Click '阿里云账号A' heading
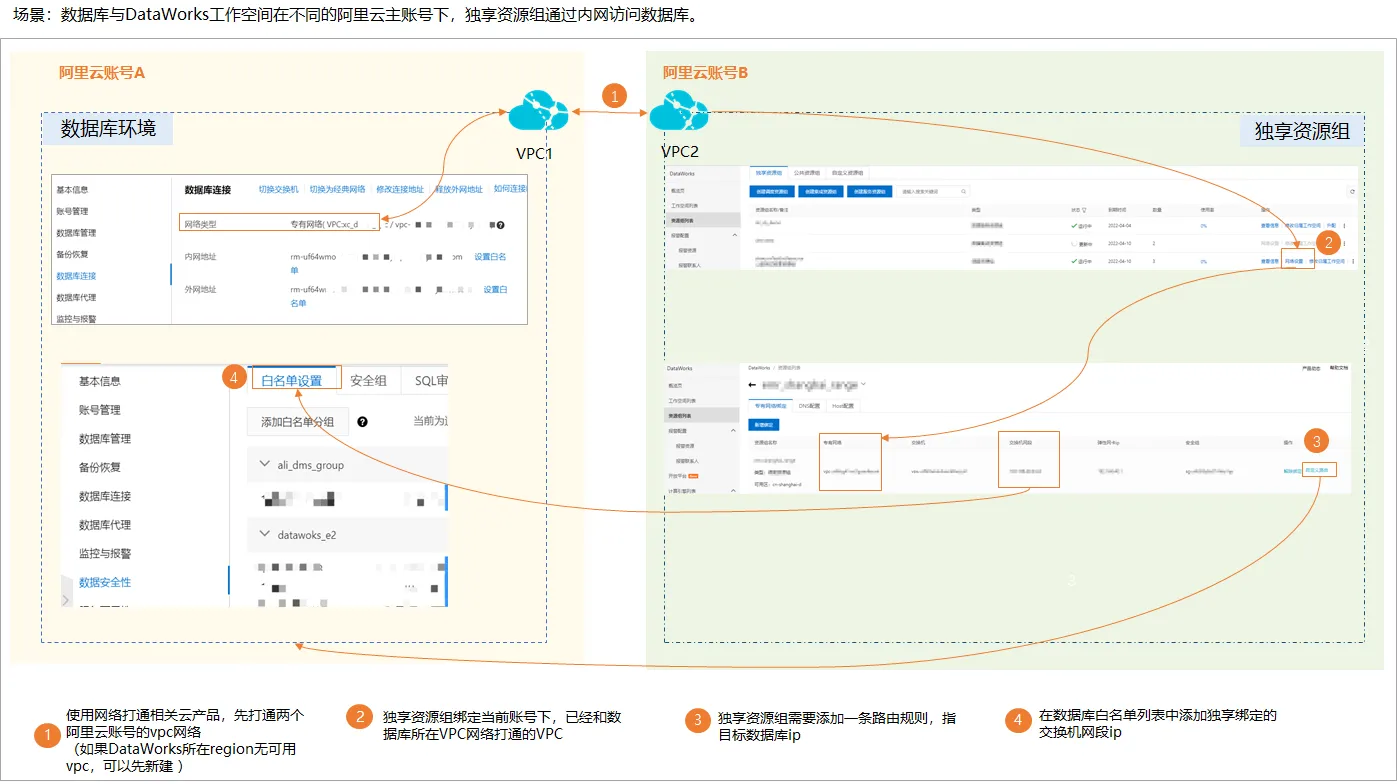The width and height of the screenshot is (1397, 784). 102,73
